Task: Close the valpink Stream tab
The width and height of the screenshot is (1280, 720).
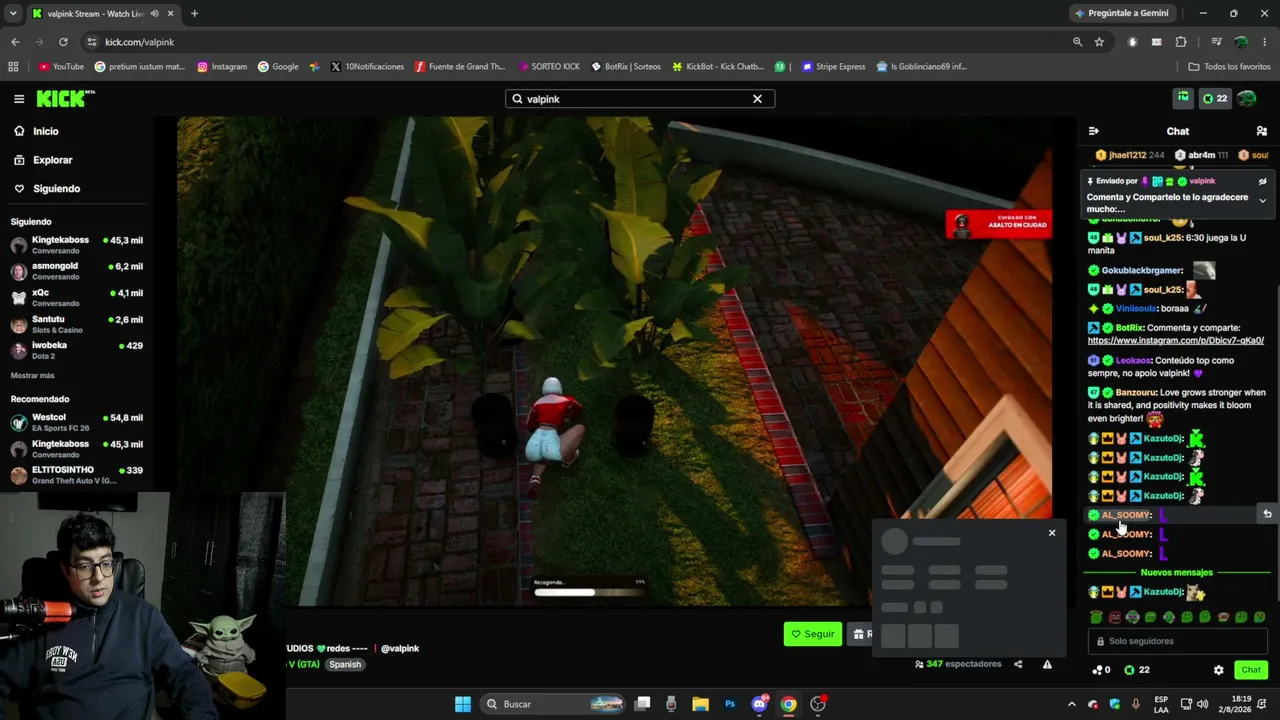Action: [170, 13]
